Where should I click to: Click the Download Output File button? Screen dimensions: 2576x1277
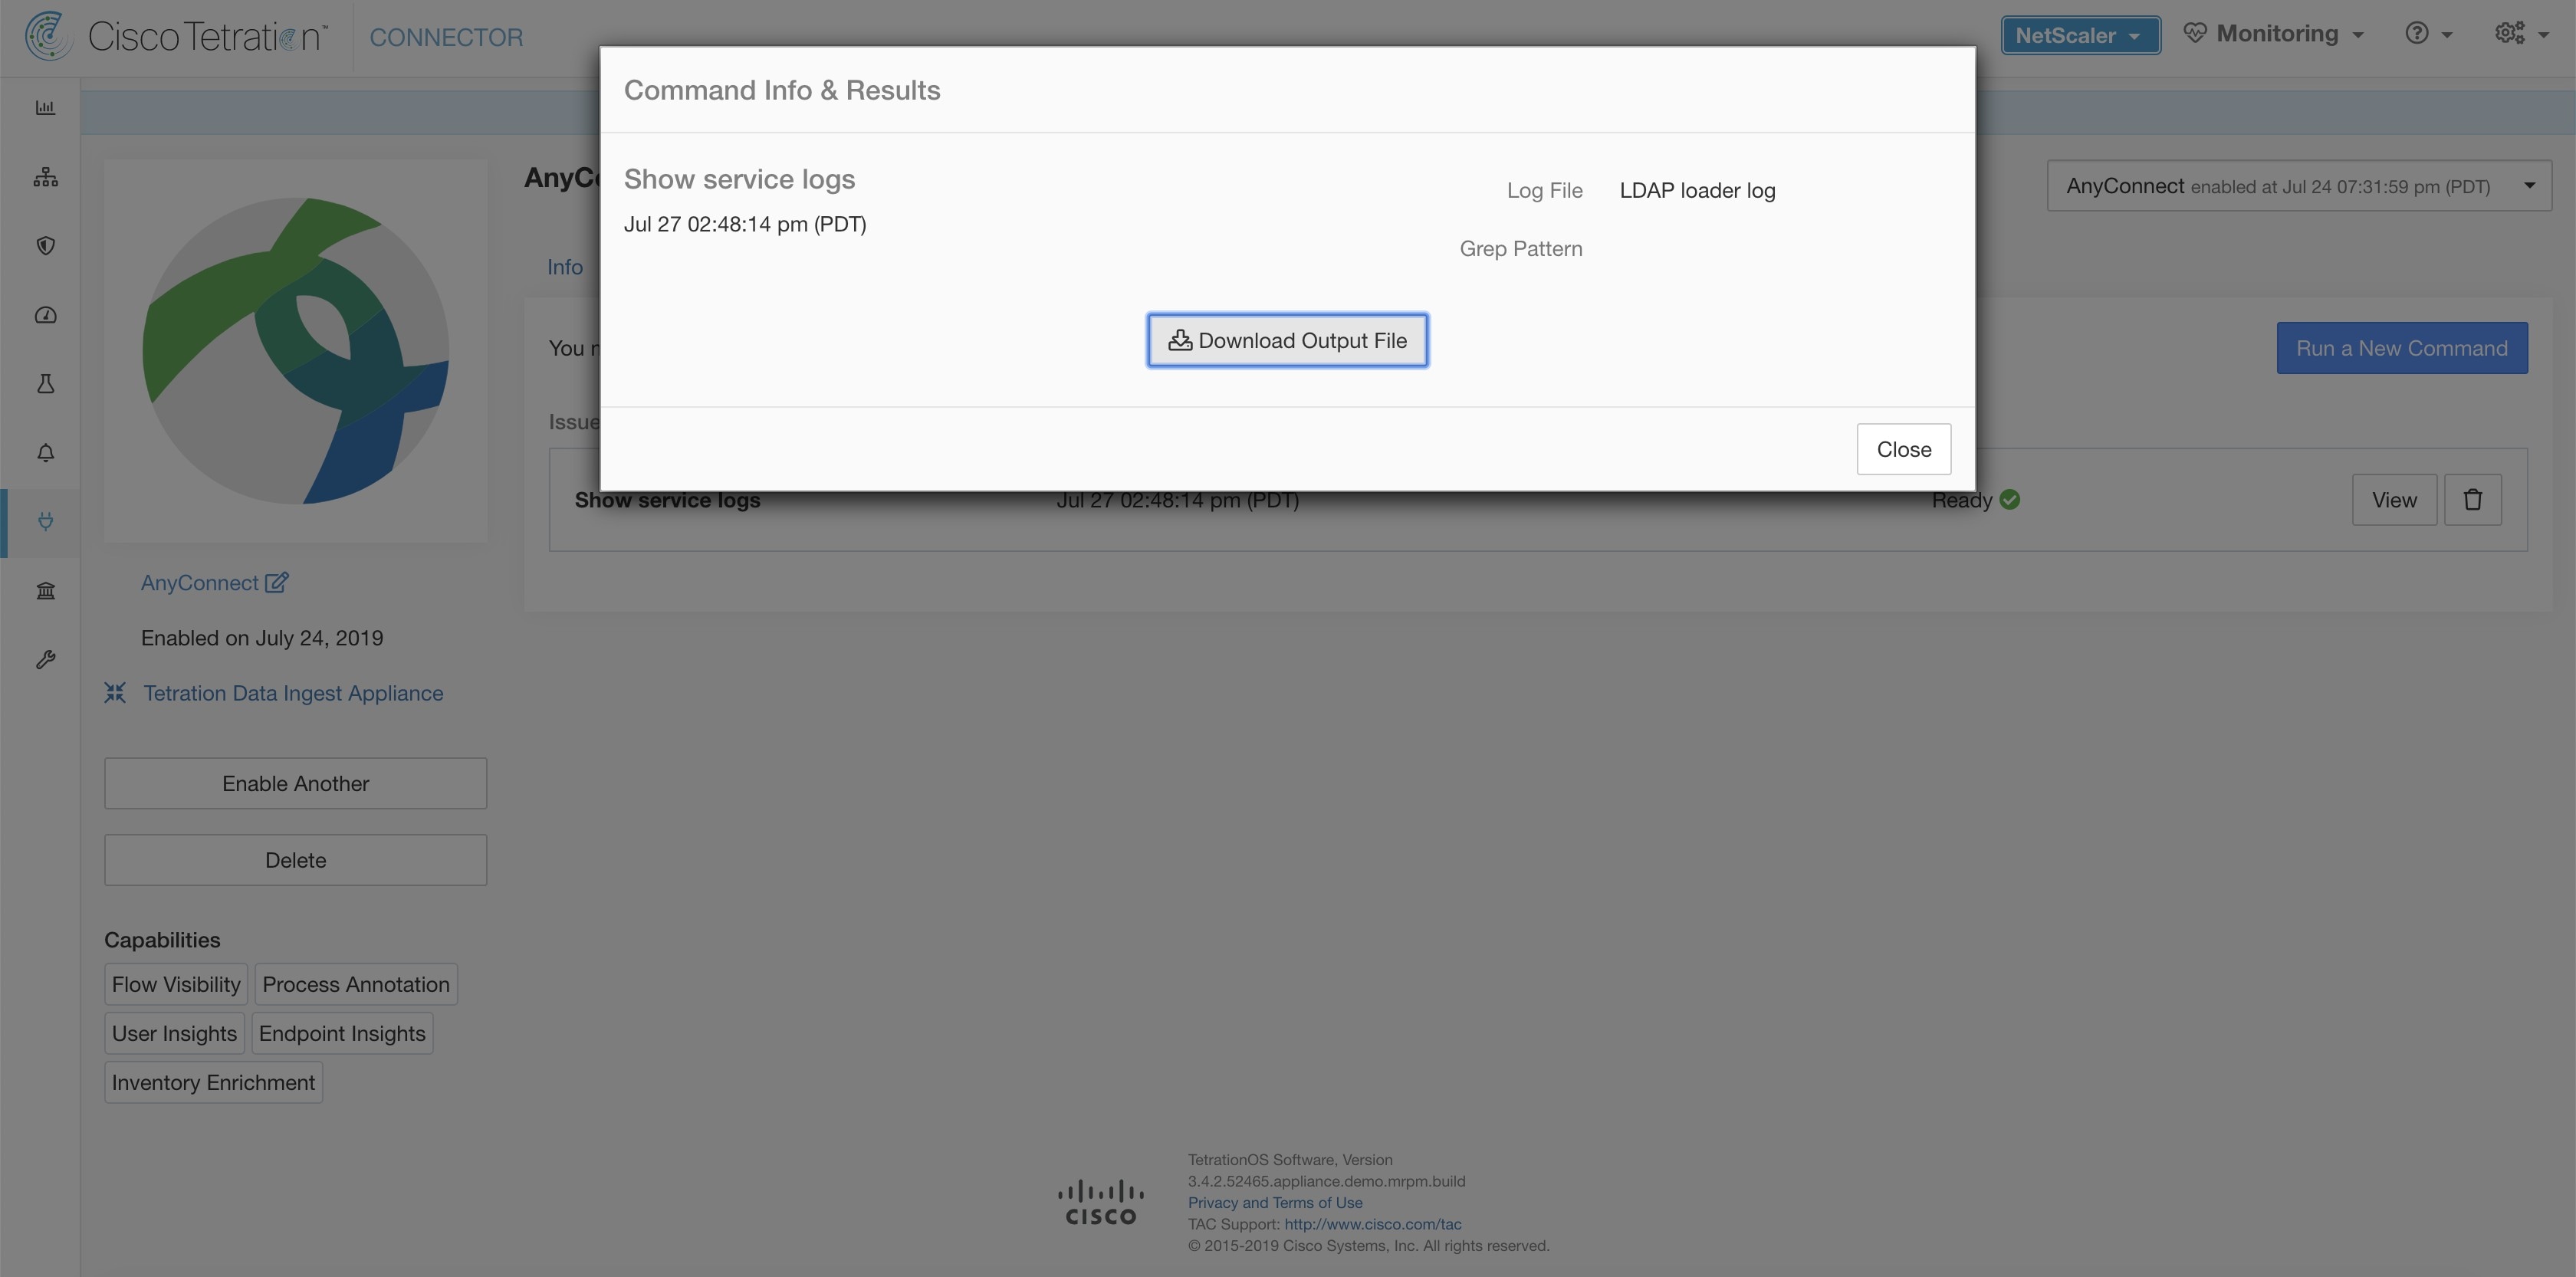click(x=1288, y=340)
